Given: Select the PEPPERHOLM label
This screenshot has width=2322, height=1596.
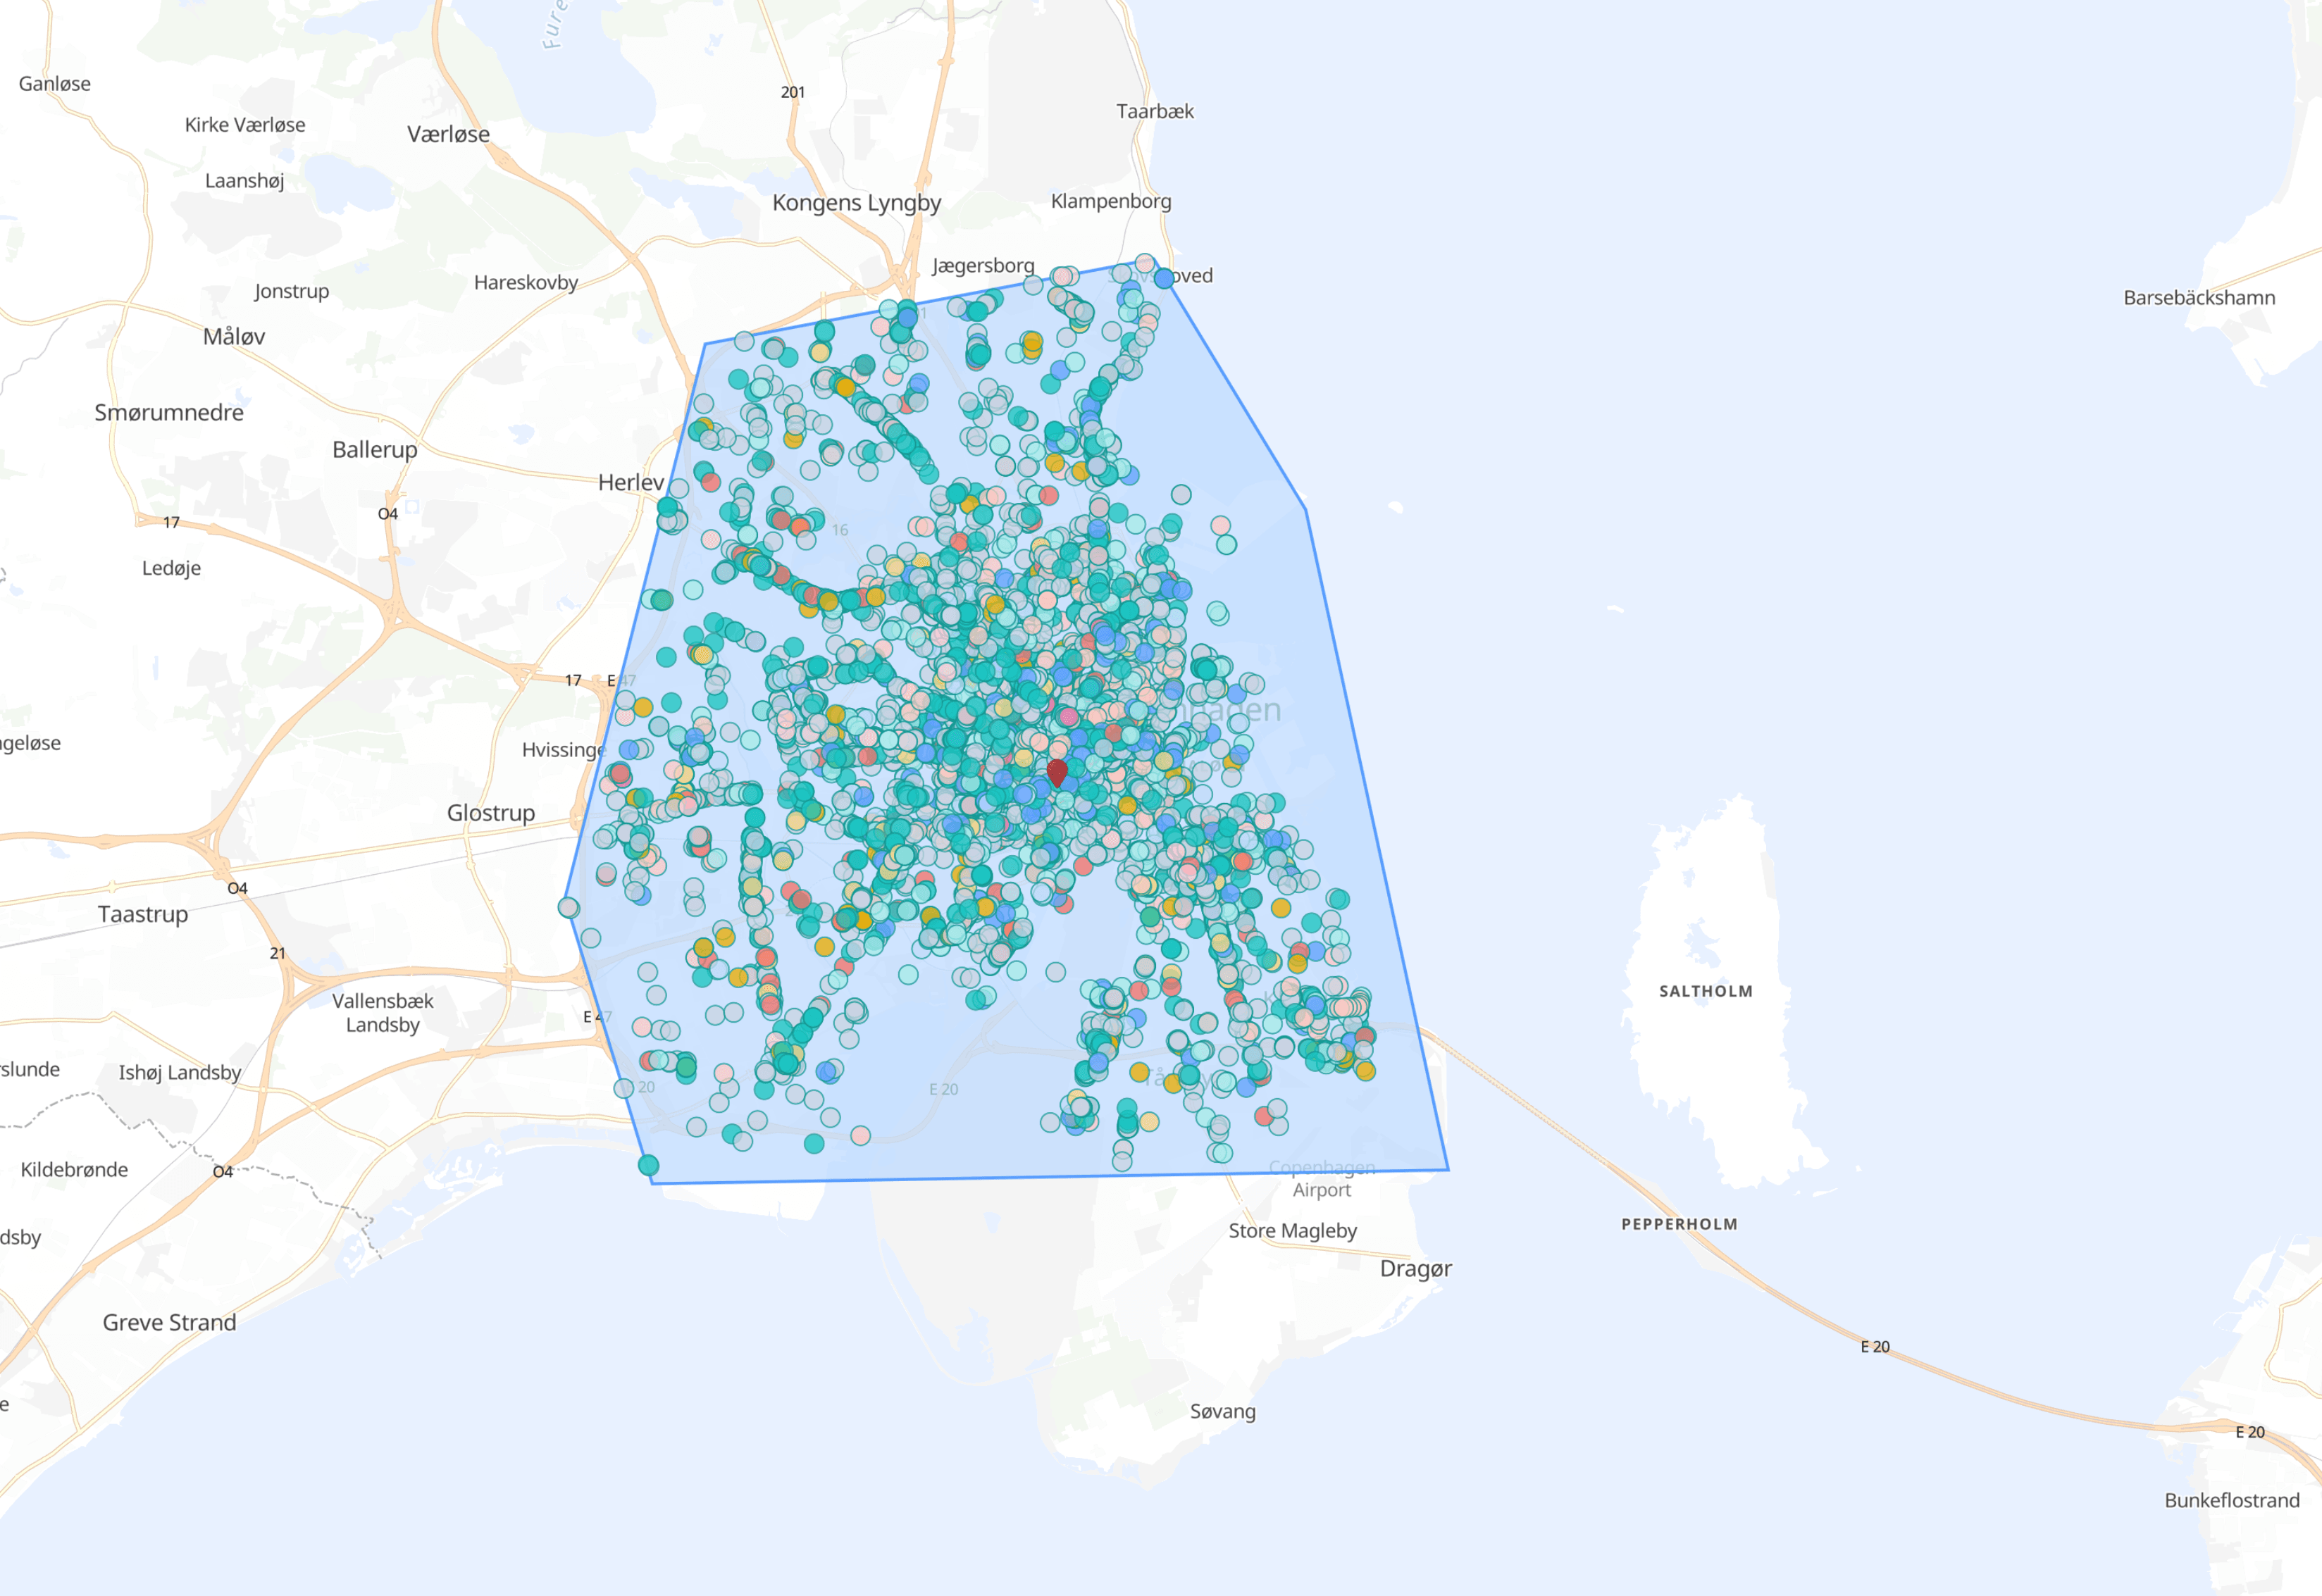Looking at the screenshot, I should pyautogui.click(x=1679, y=1224).
